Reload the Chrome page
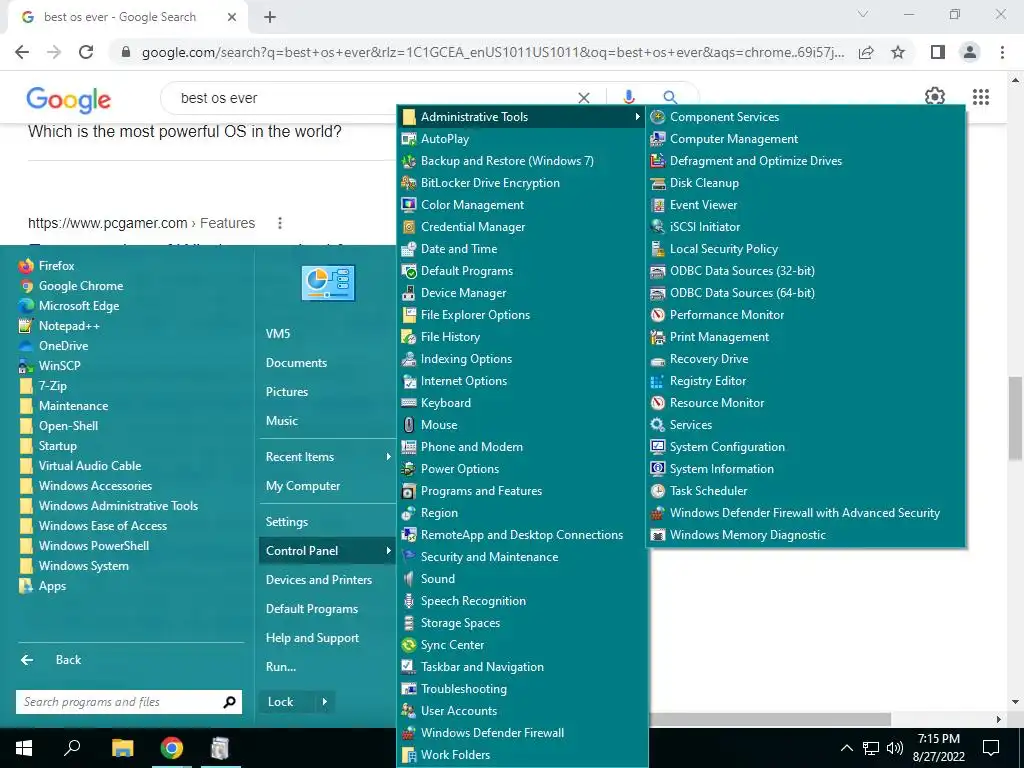Image resolution: width=1024 pixels, height=768 pixels. click(86, 52)
